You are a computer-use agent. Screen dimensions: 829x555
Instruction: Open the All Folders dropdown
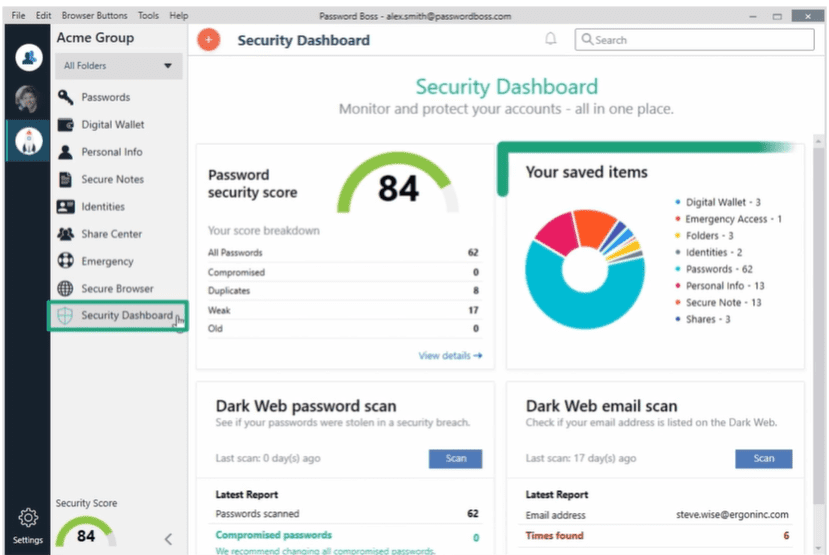click(118, 66)
